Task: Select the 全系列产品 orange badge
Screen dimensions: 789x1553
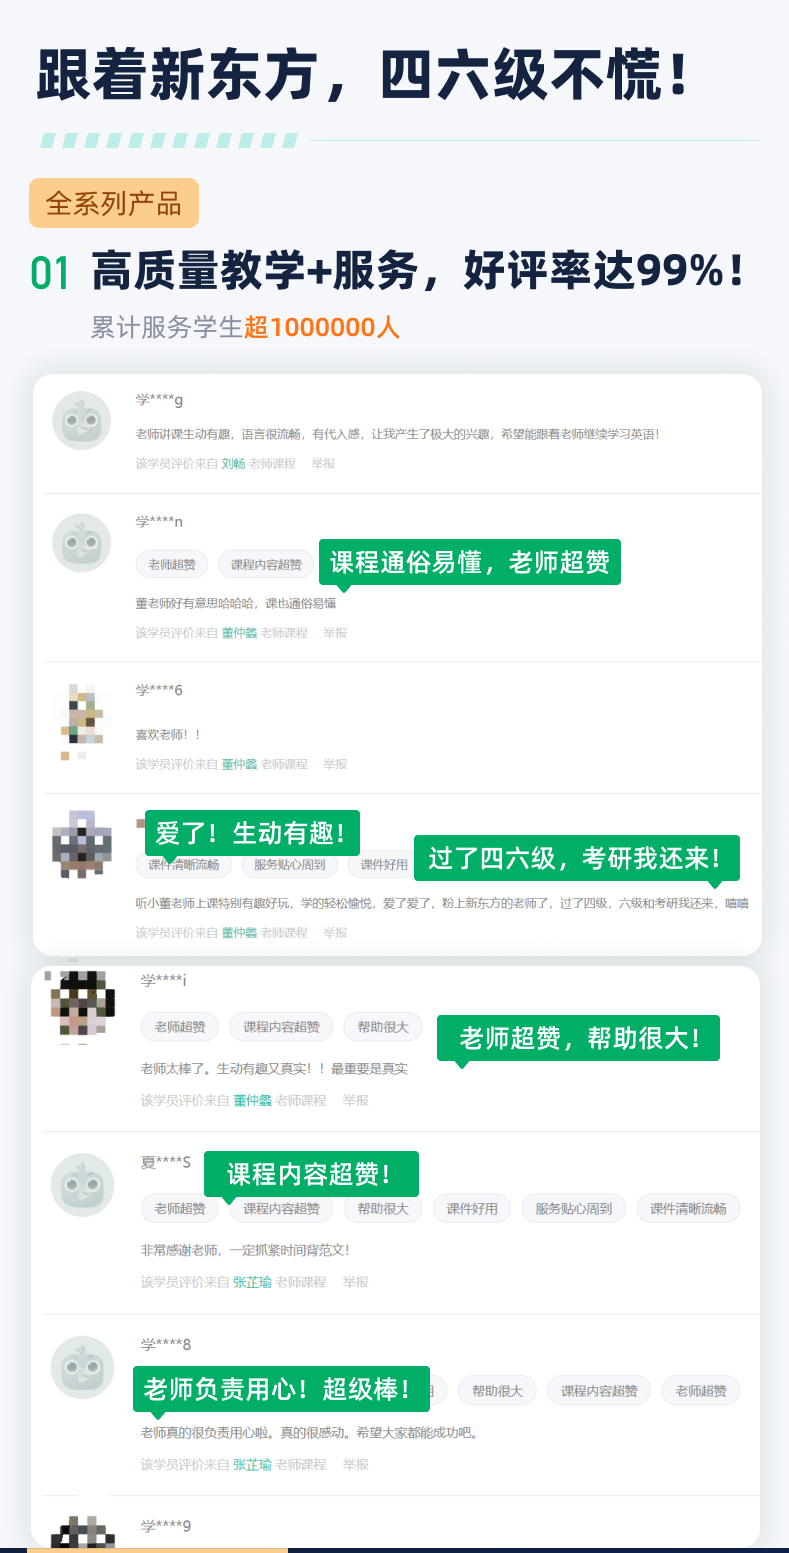Action: point(114,203)
